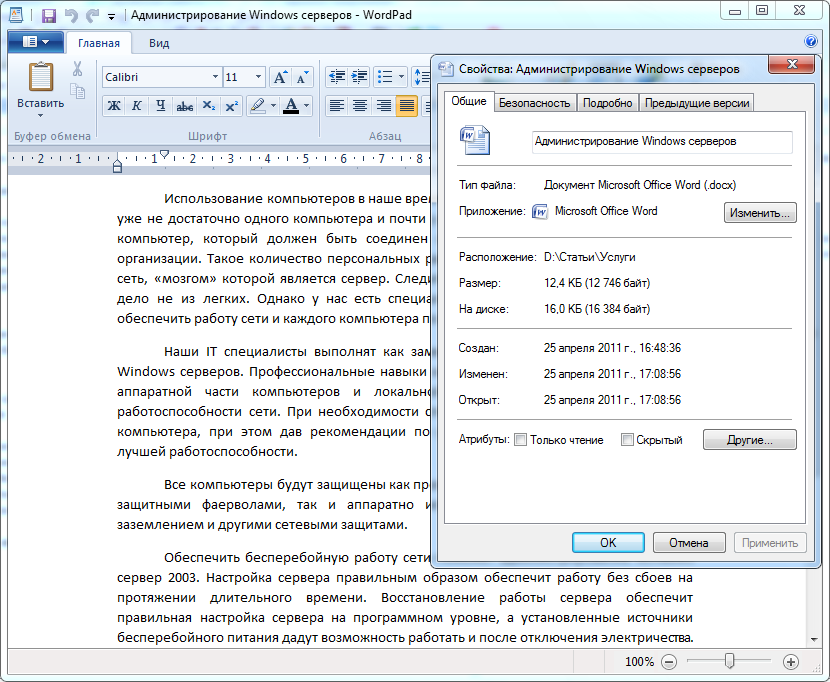Toggle superscript formatting
The width and height of the screenshot is (830, 682).
point(231,107)
